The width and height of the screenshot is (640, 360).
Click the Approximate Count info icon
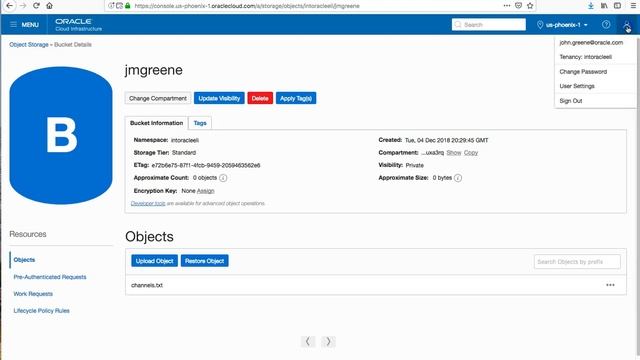pyautogui.click(x=223, y=178)
